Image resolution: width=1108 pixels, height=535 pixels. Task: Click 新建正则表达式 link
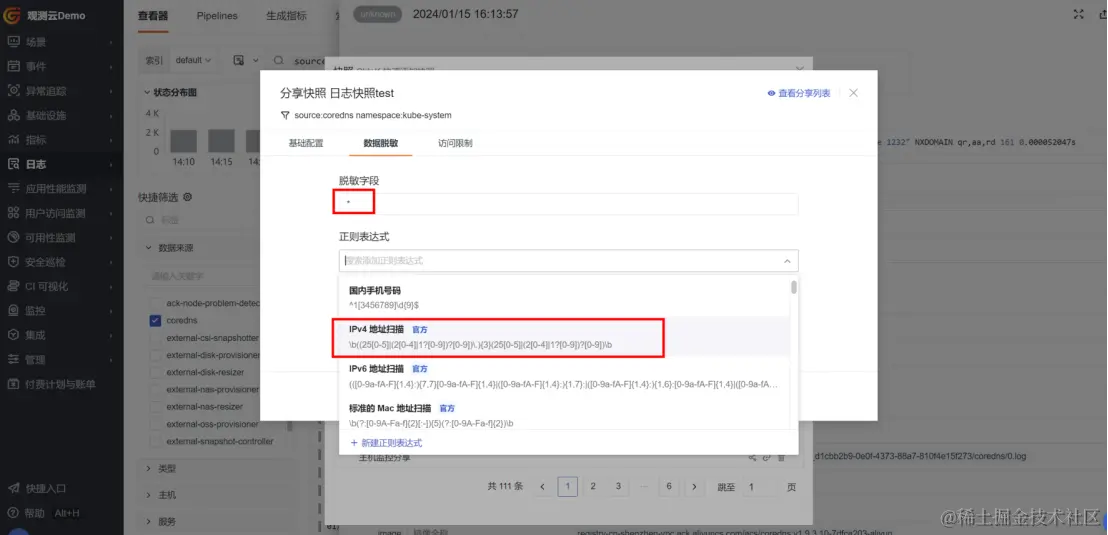[x=387, y=443]
